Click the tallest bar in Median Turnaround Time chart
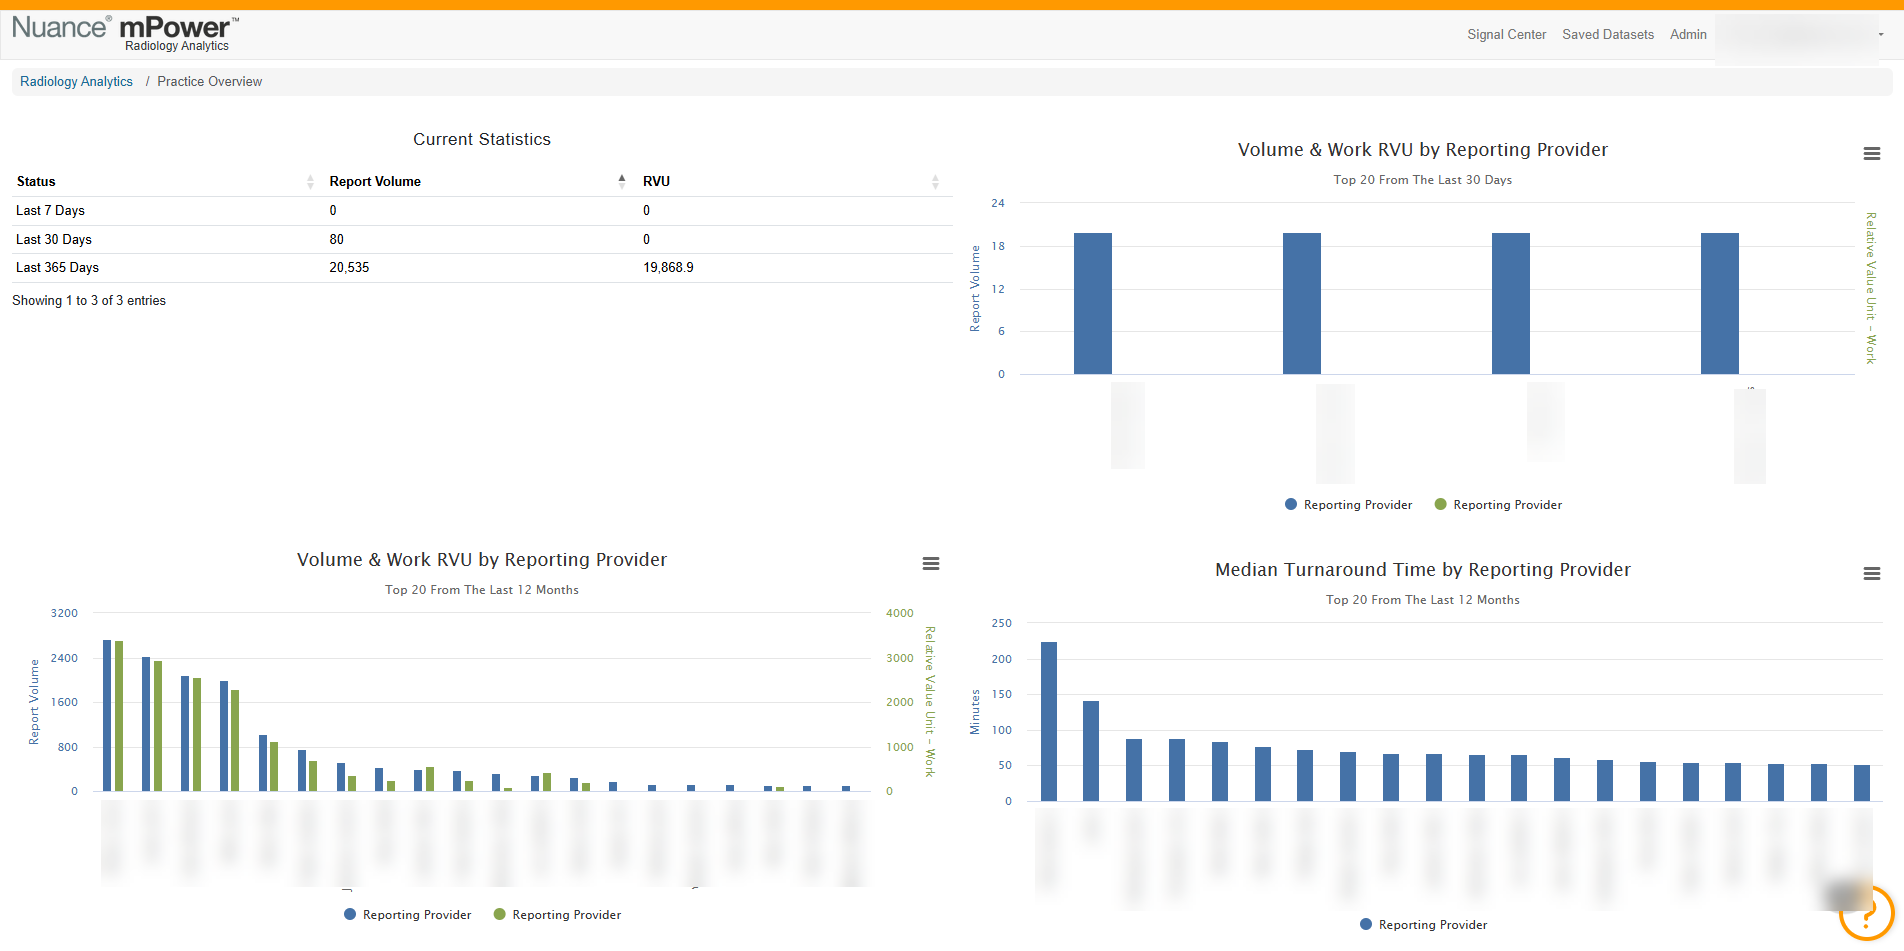This screenshot has width=1904, height=951. tap(1049, 721)
